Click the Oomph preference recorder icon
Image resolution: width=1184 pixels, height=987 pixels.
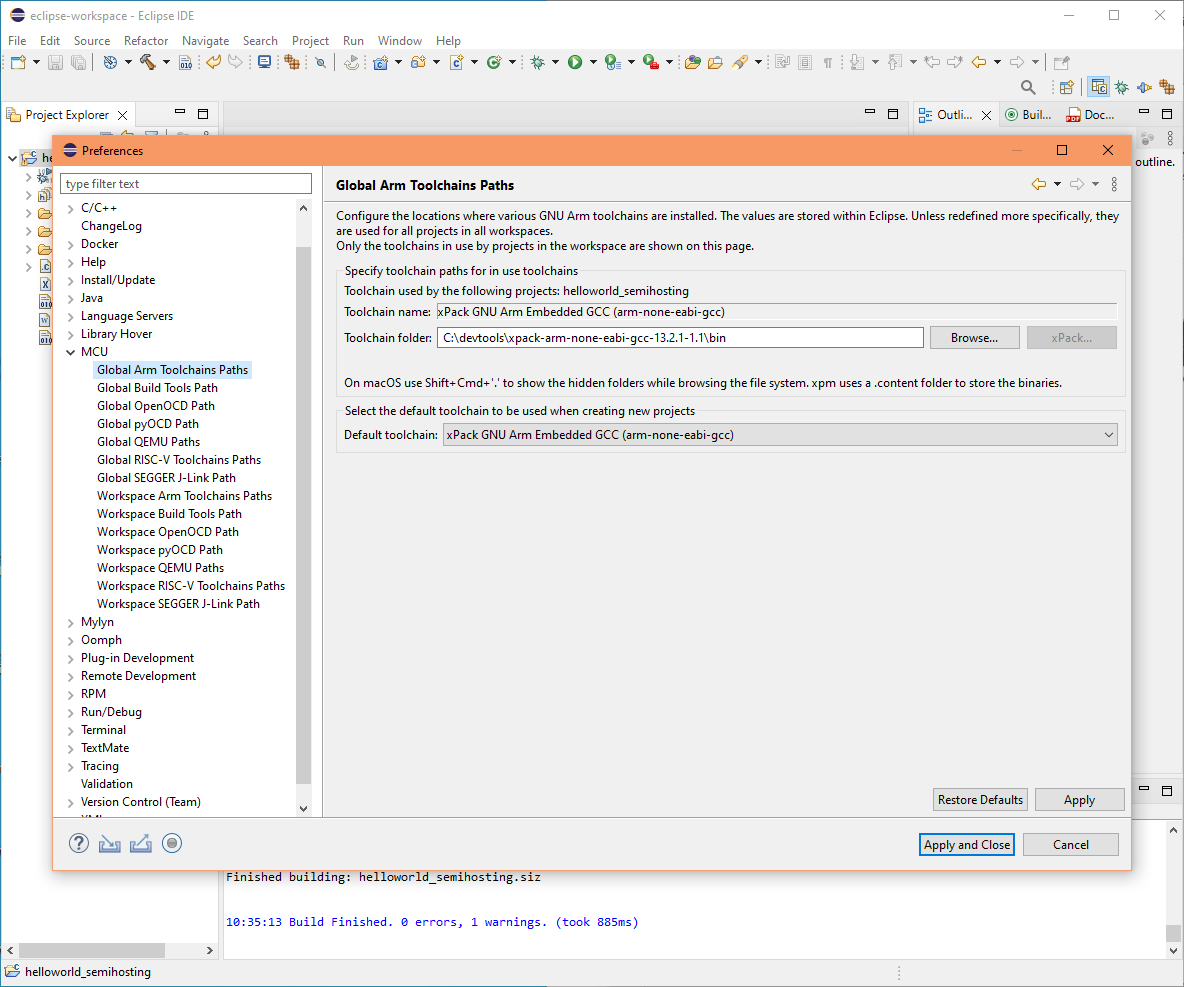tap(171, 843)
